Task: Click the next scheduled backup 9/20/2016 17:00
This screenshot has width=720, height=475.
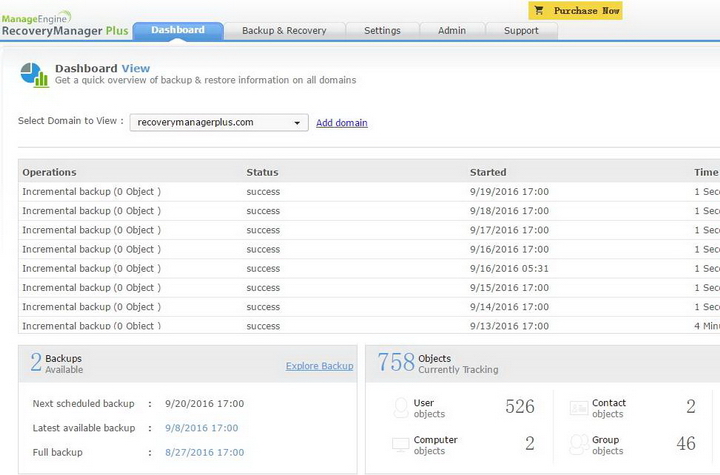Action: (204, 404)
